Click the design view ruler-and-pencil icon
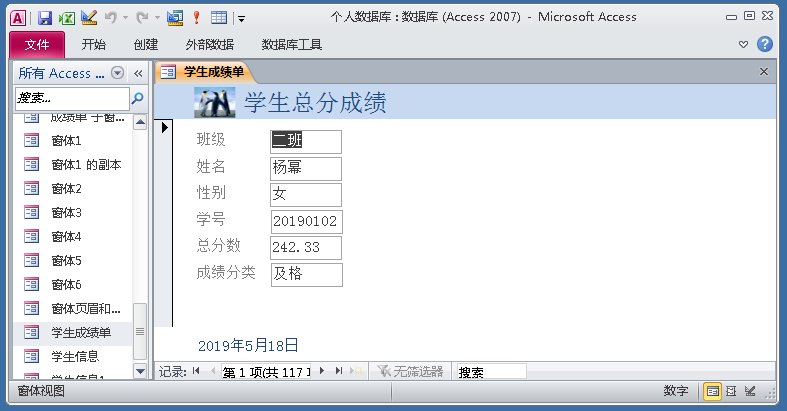Image resolution: width=787 pixels, height=411 pixels. click(89, 18)
